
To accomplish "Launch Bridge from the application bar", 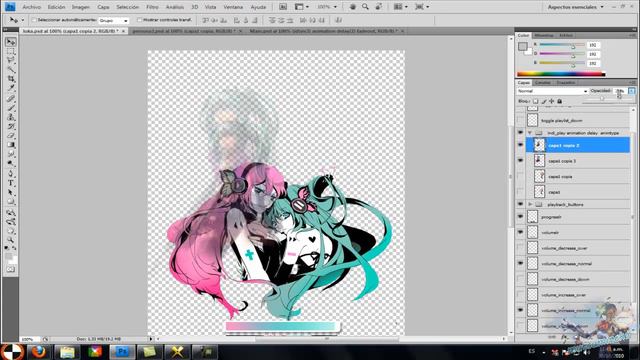I will [282, 7].
